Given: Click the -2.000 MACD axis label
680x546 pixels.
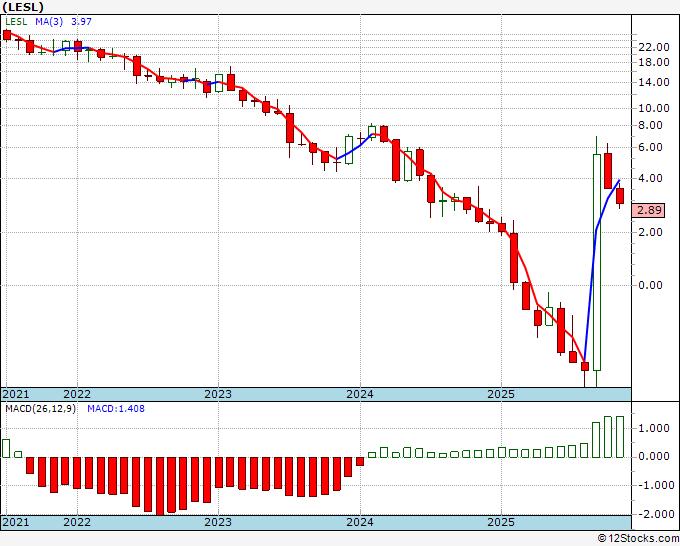Looking at the screenshot, I should coord(653,514).
